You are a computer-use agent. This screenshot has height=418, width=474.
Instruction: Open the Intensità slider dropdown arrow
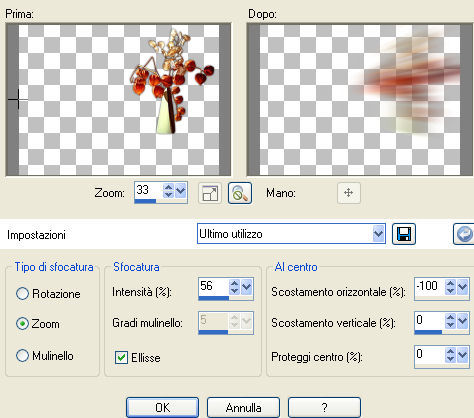coord(247,287)
